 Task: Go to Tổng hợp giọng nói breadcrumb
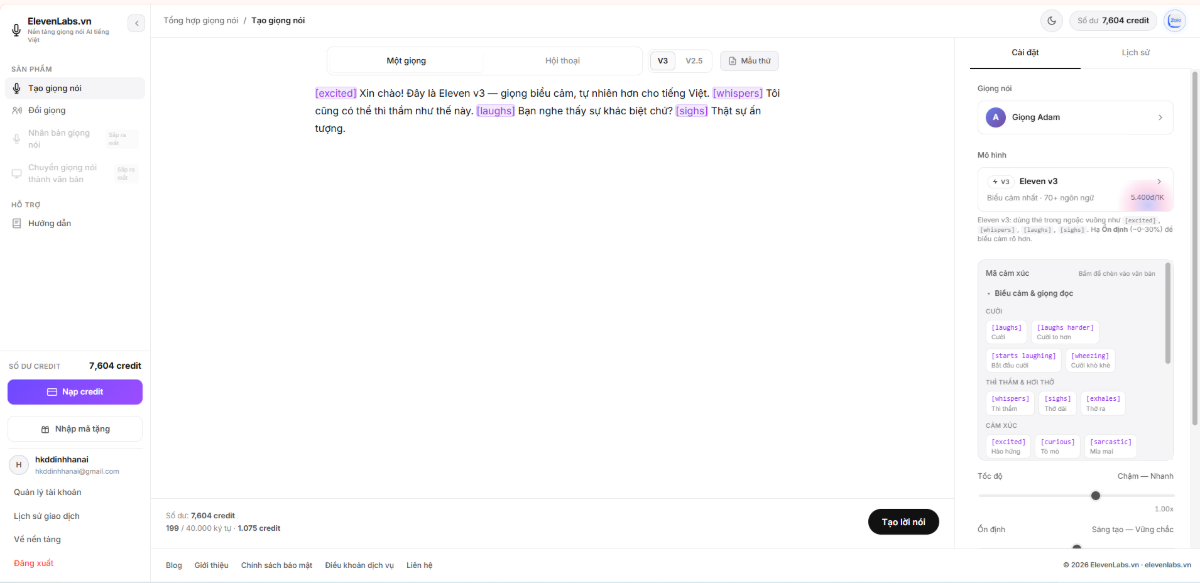pyautogui.click(x=200, y=20)
